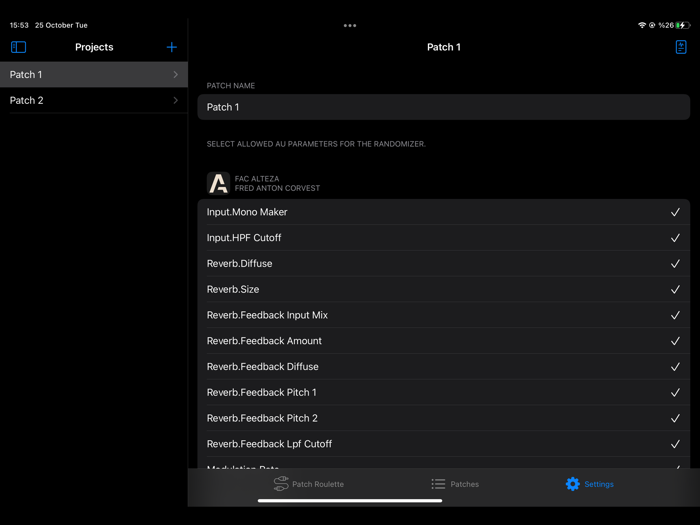
Task: Edit the Patch Name text field
Action: (x=444, y=107)
